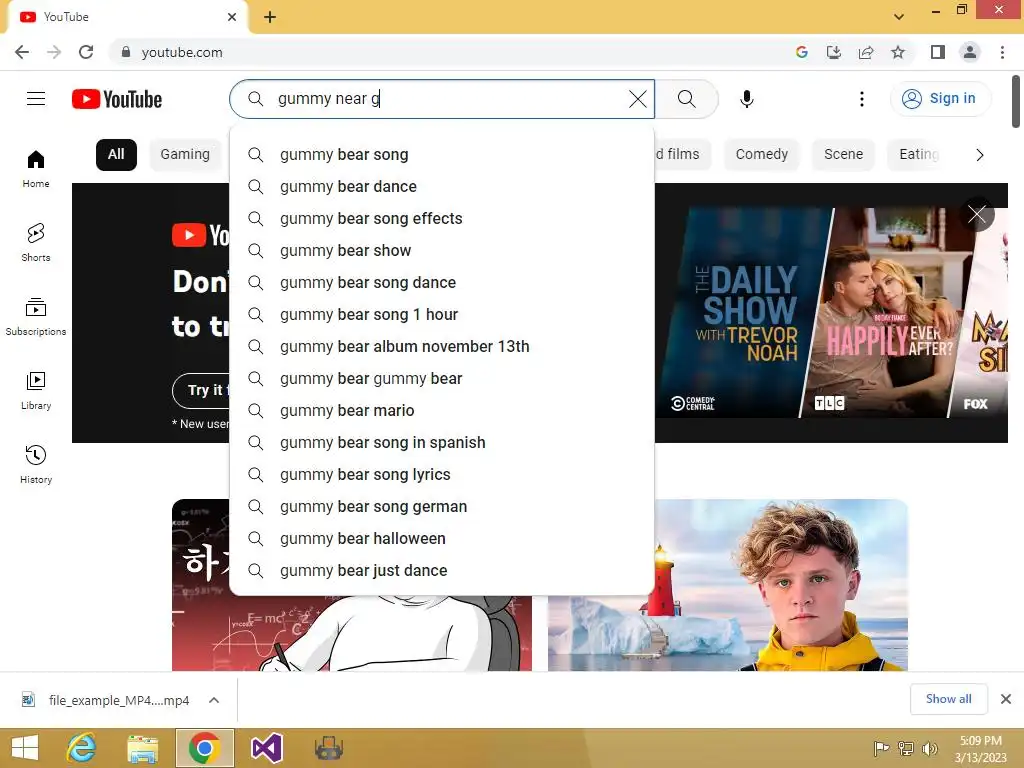1024x768 pixels.
Task: Open Chrome three-dot menu
Action: [x=1002, y=52]
